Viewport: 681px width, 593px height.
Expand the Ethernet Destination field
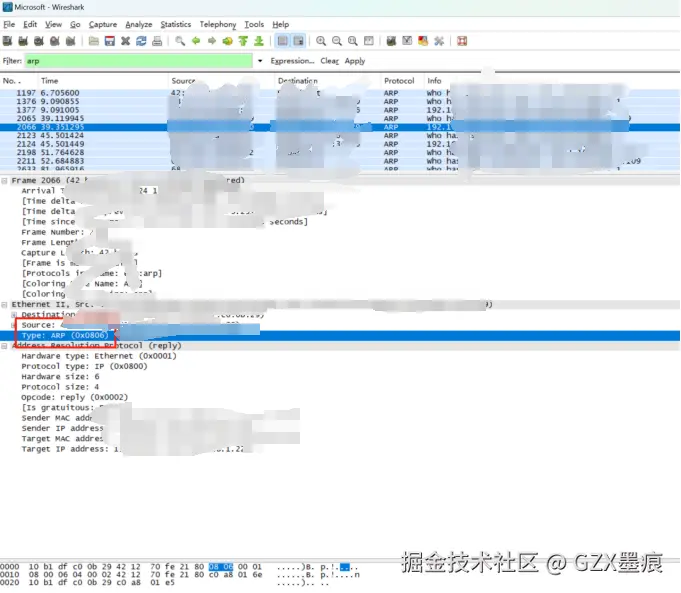[x=14, y=315]
